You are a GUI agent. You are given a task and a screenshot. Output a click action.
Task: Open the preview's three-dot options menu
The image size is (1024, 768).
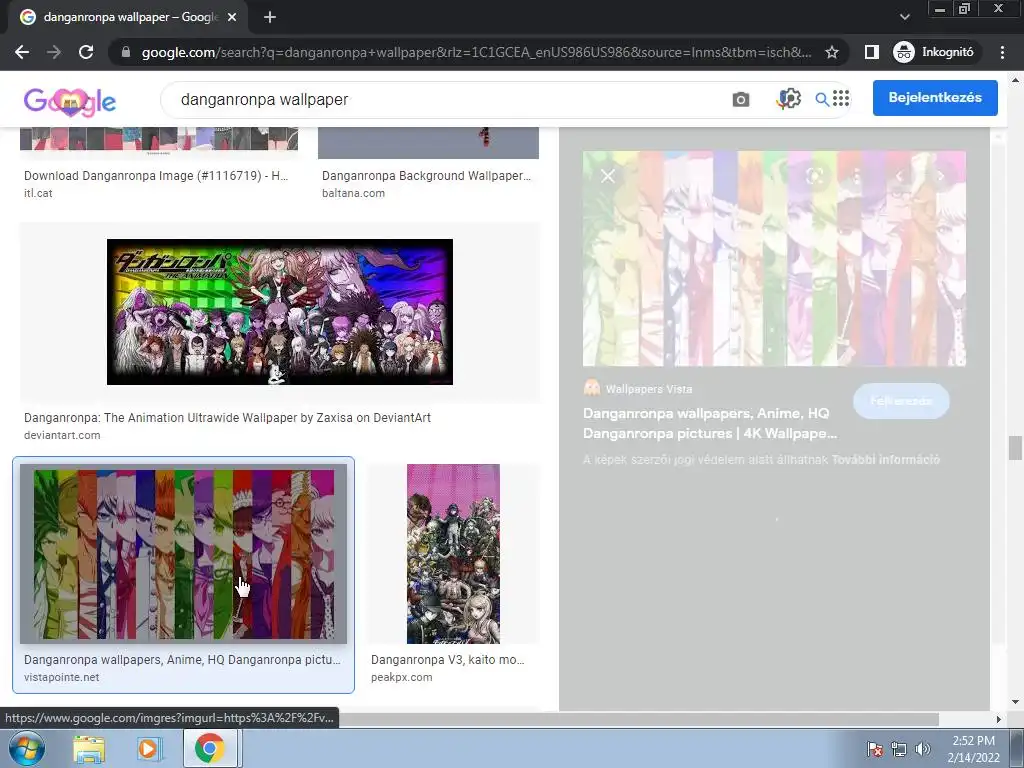click(857, 176)
